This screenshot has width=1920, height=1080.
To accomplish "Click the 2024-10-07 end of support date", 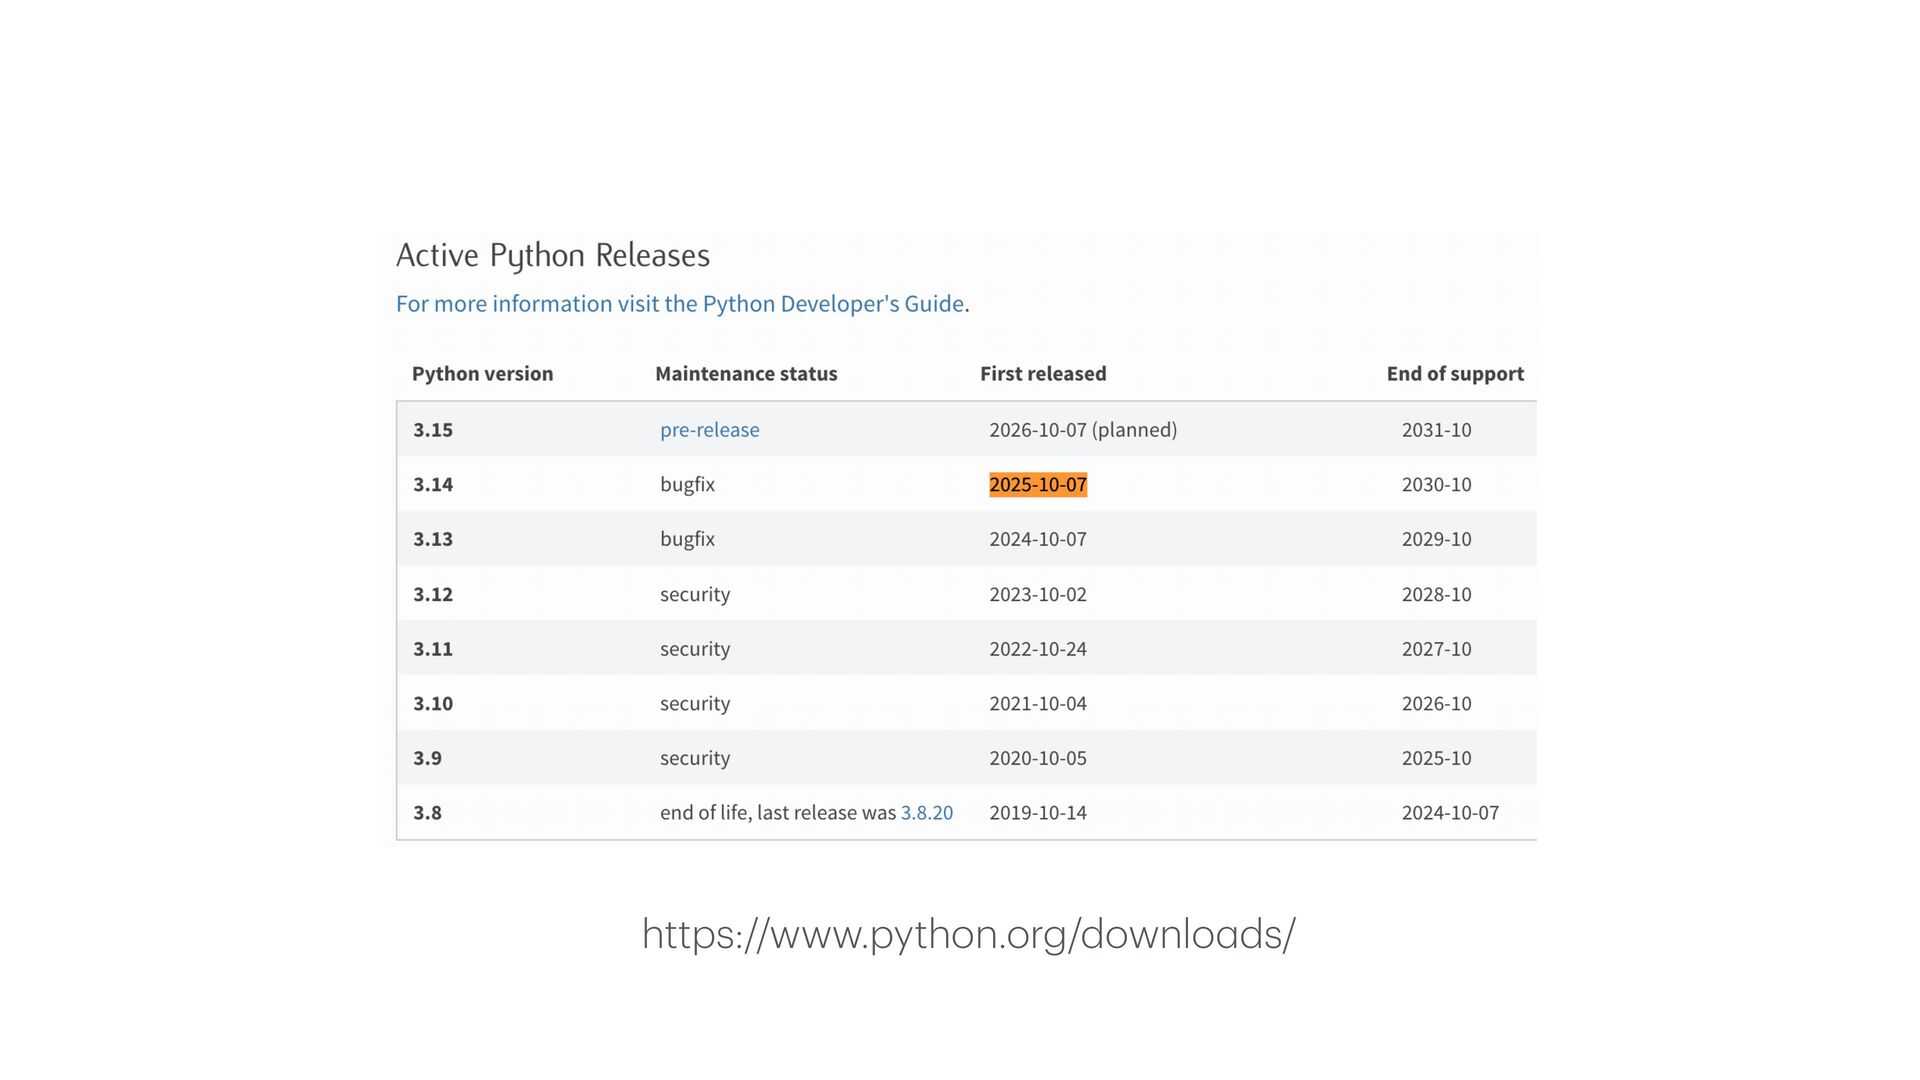I will pyautogui.click(x=1449, y=813).
